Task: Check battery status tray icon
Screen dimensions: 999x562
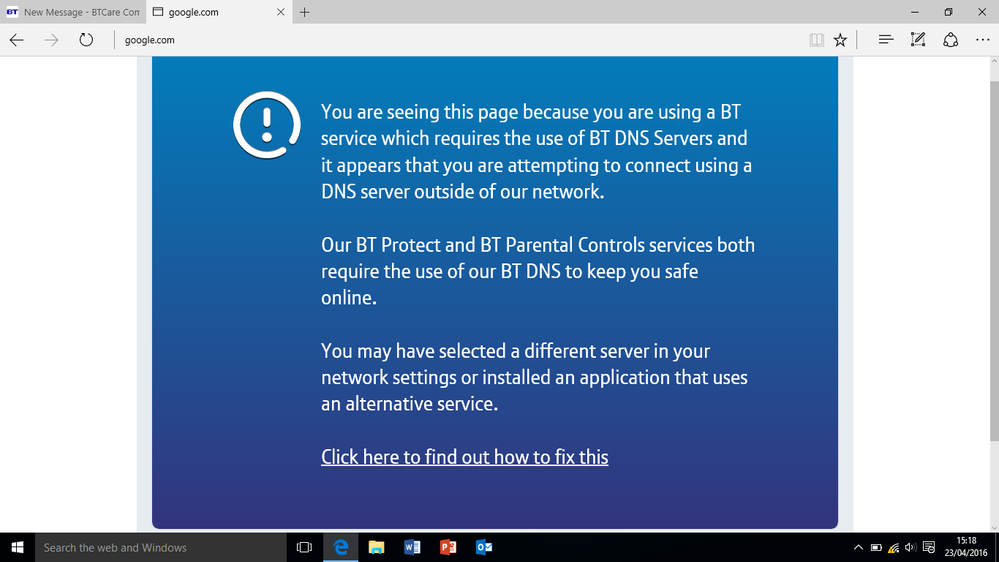Action: tap(876, 547)
